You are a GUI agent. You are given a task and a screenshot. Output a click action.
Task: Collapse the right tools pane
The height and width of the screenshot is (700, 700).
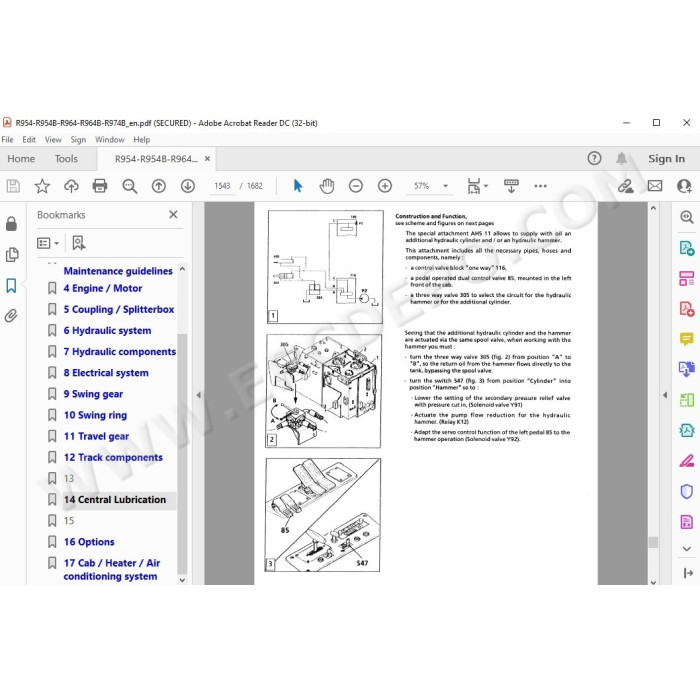coord(688,573)
